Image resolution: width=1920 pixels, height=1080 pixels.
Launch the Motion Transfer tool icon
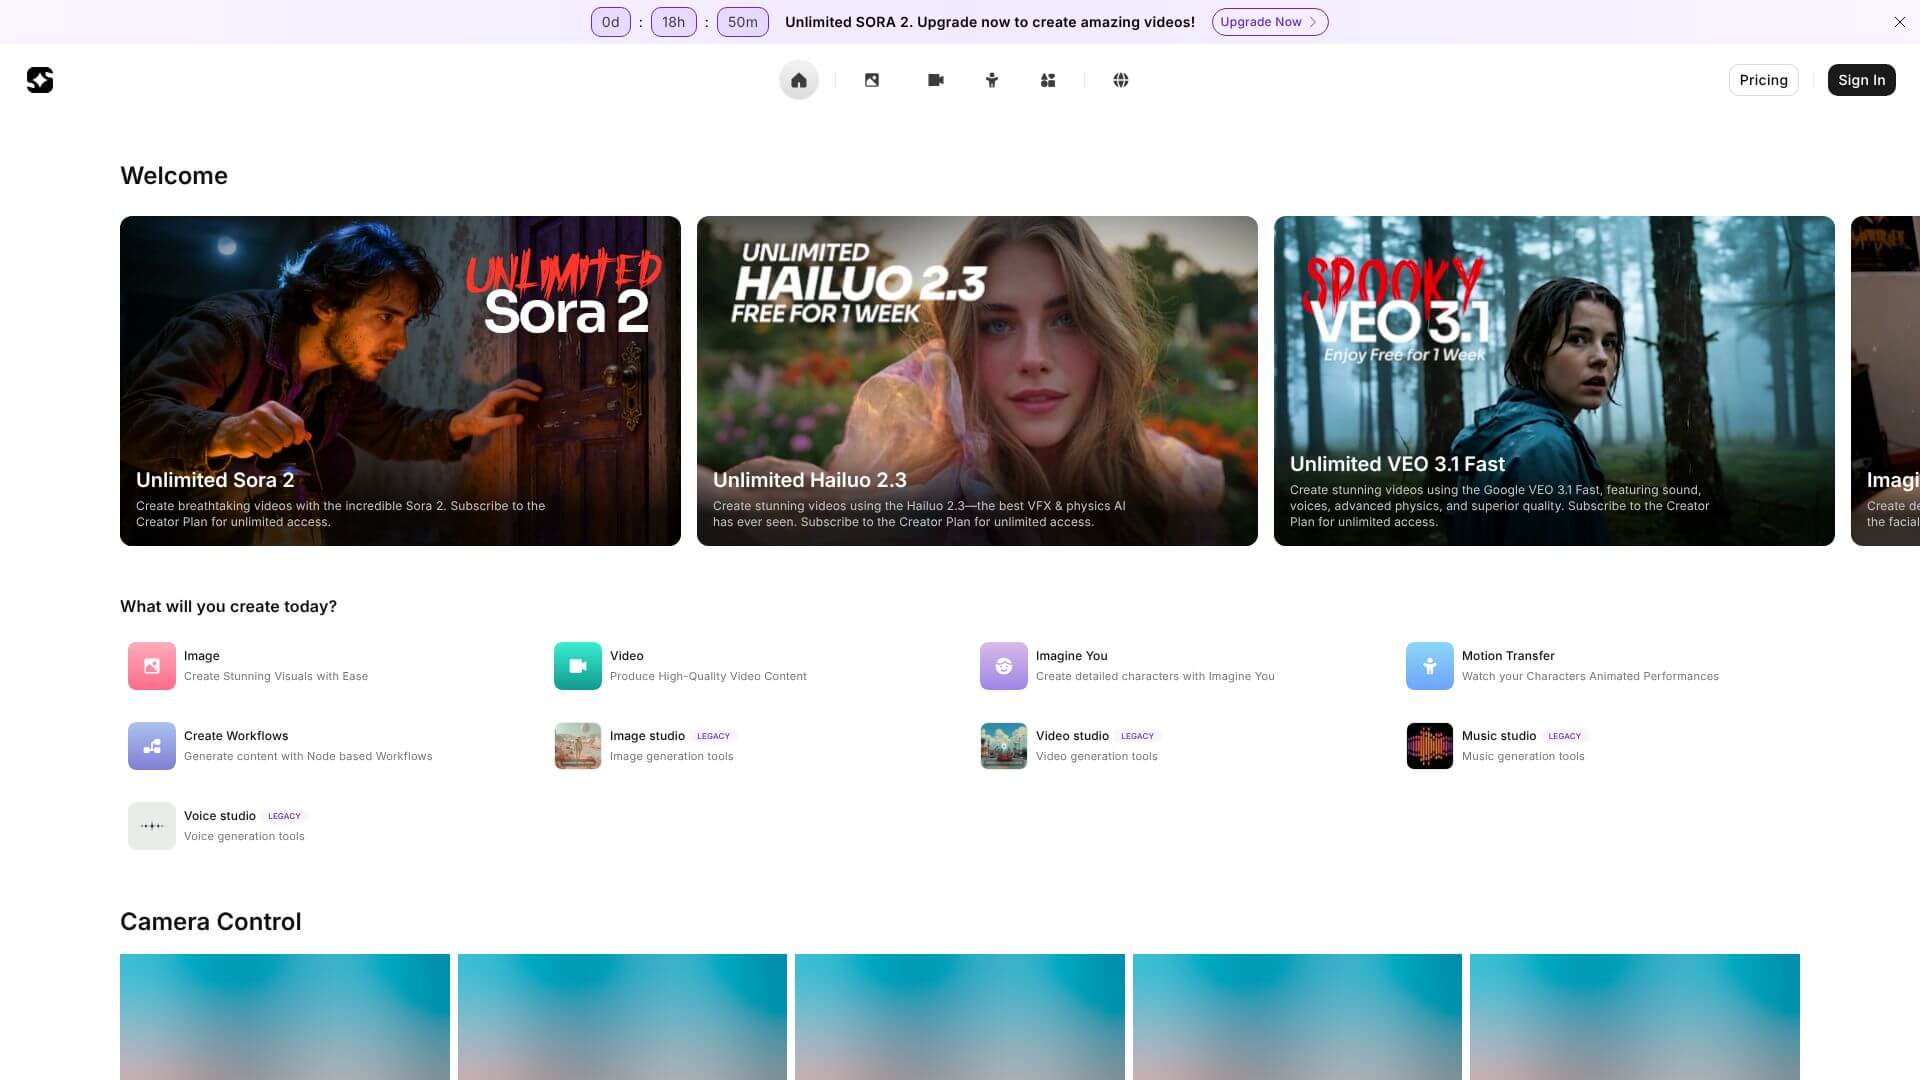point(1429,666)
